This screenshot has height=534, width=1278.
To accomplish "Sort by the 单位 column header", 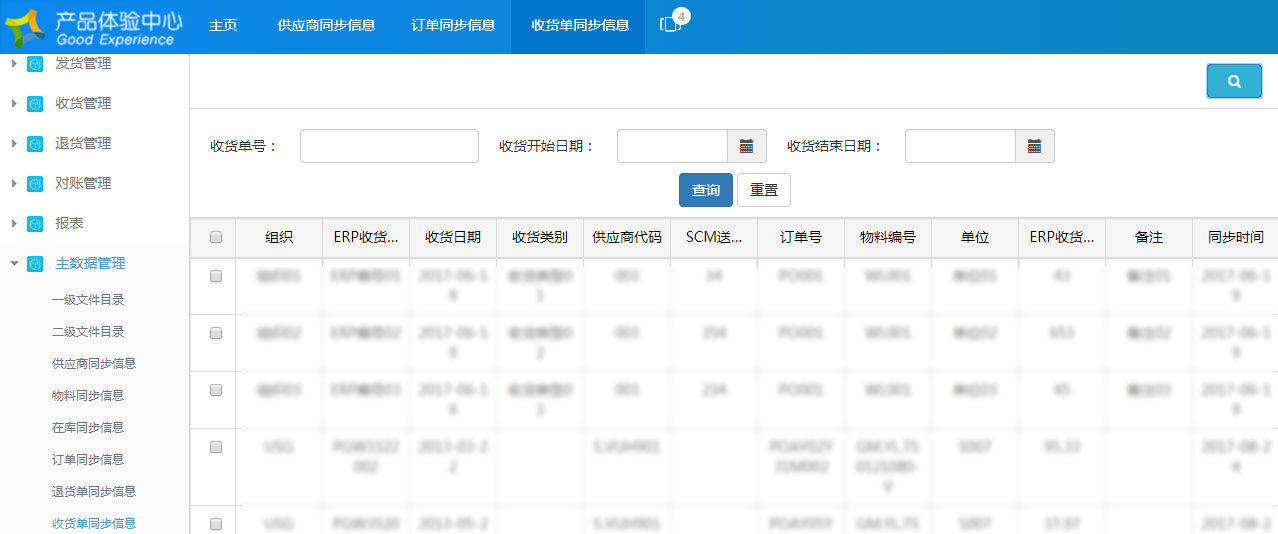I will coord(975,238).
